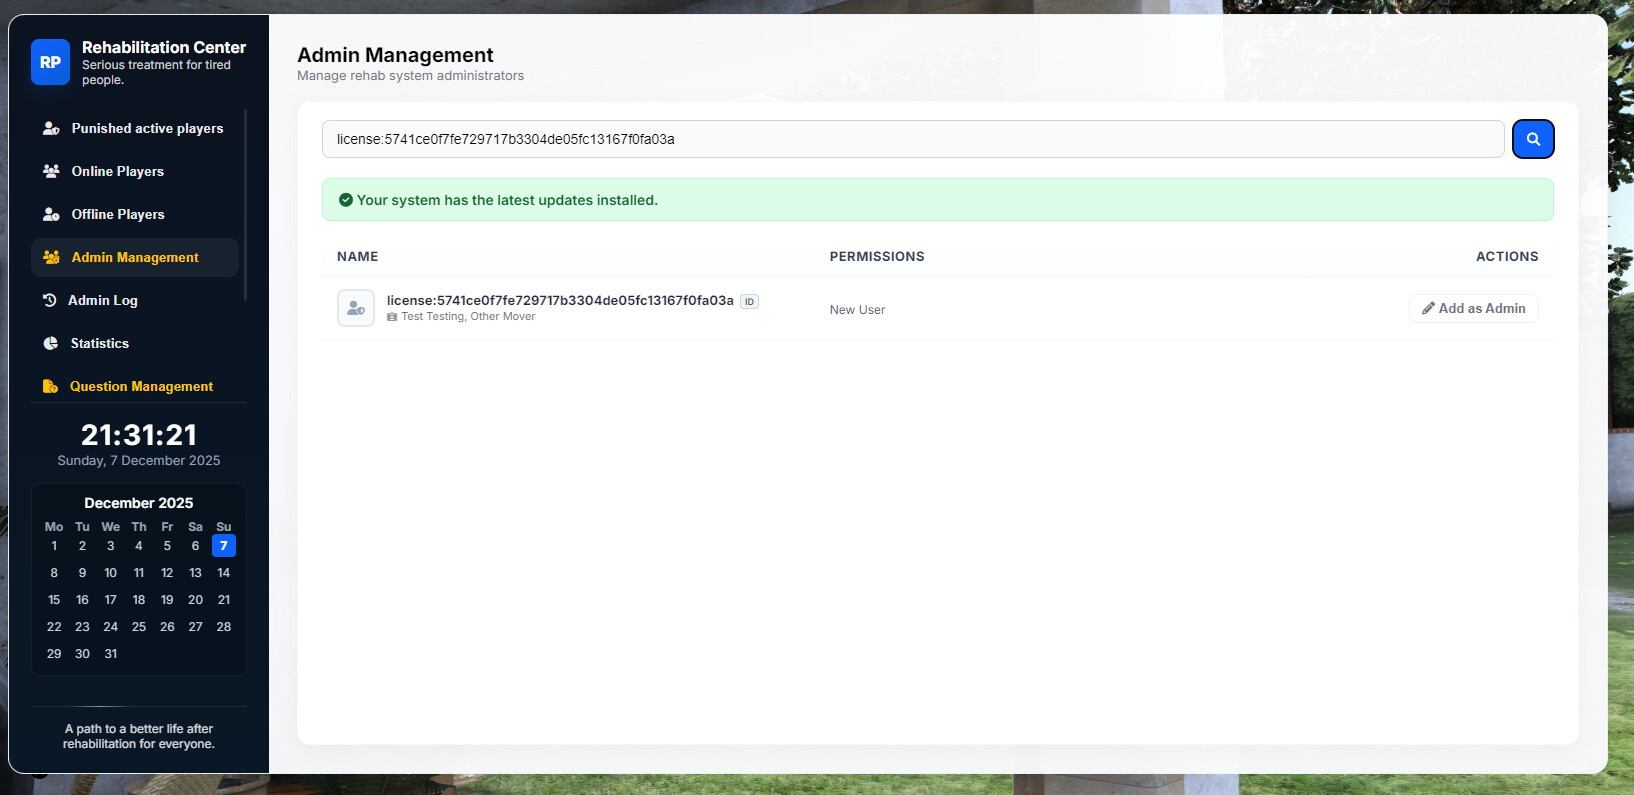Click the ACTIONS column header
The height and width of the screenshot is (795, 1634).
(x=1507, y=257)
